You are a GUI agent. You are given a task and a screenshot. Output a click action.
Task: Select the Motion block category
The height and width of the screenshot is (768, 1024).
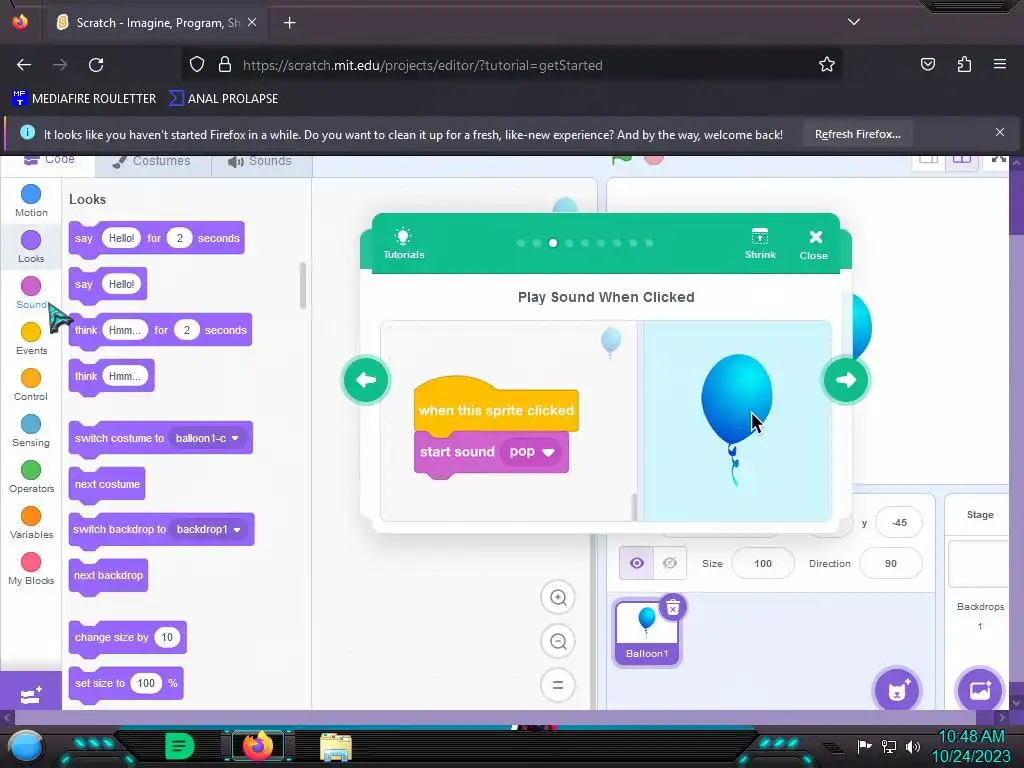31,200
